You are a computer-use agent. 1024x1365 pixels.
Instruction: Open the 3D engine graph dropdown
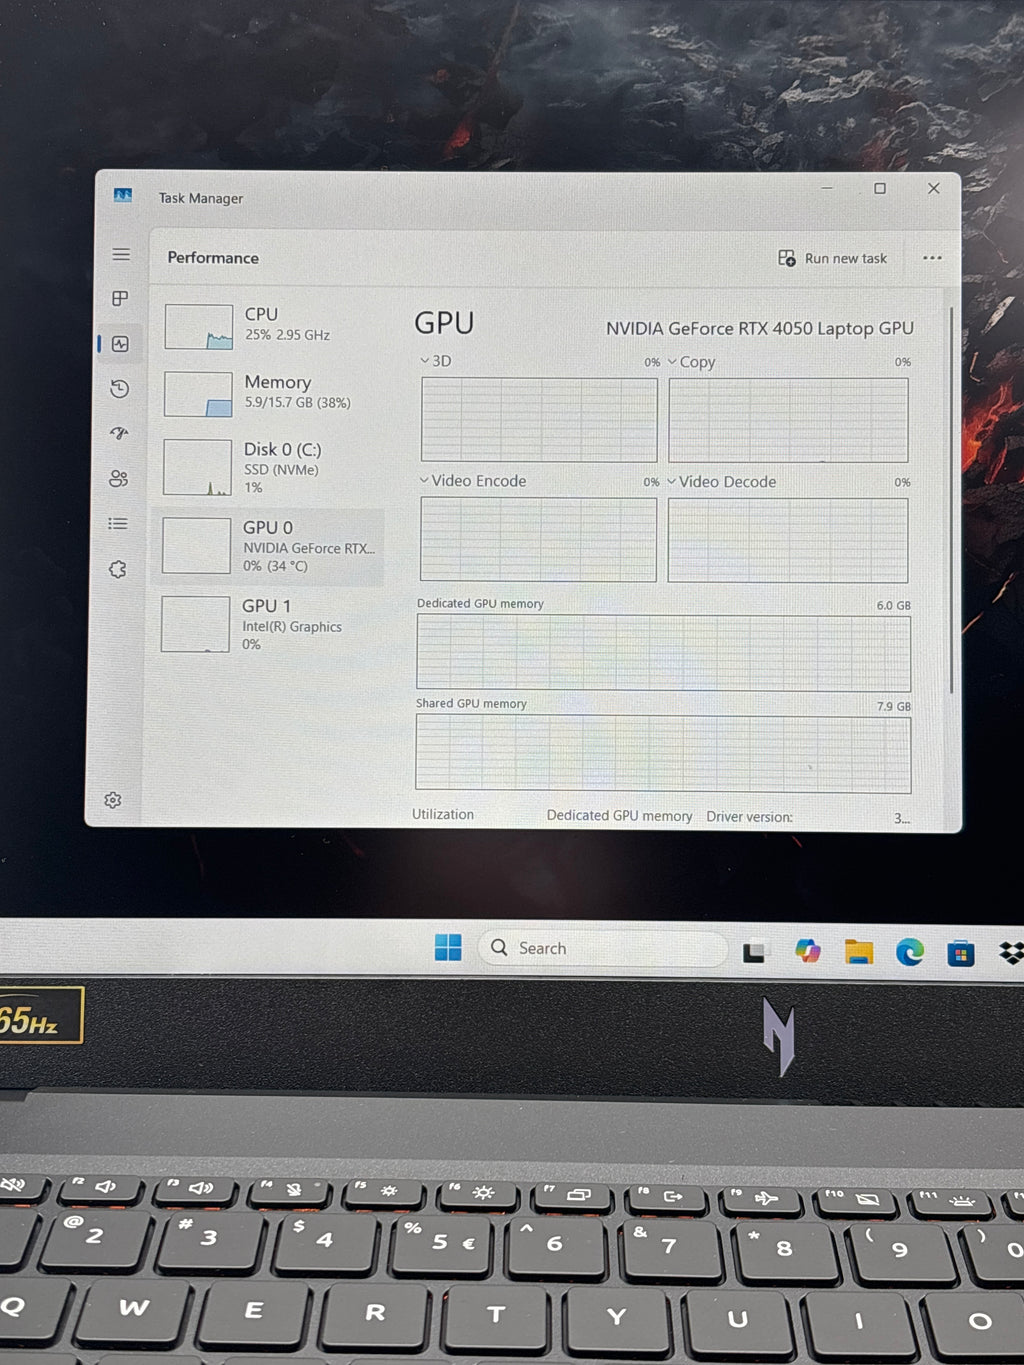435,361
